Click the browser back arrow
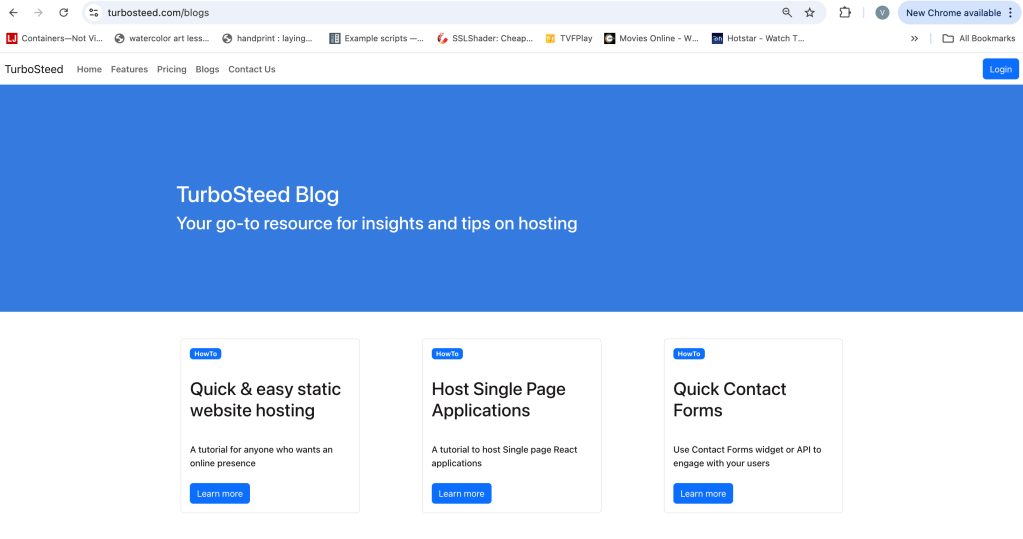The width and height of the screenshot is (1023, 539). [x=14, y=13]
